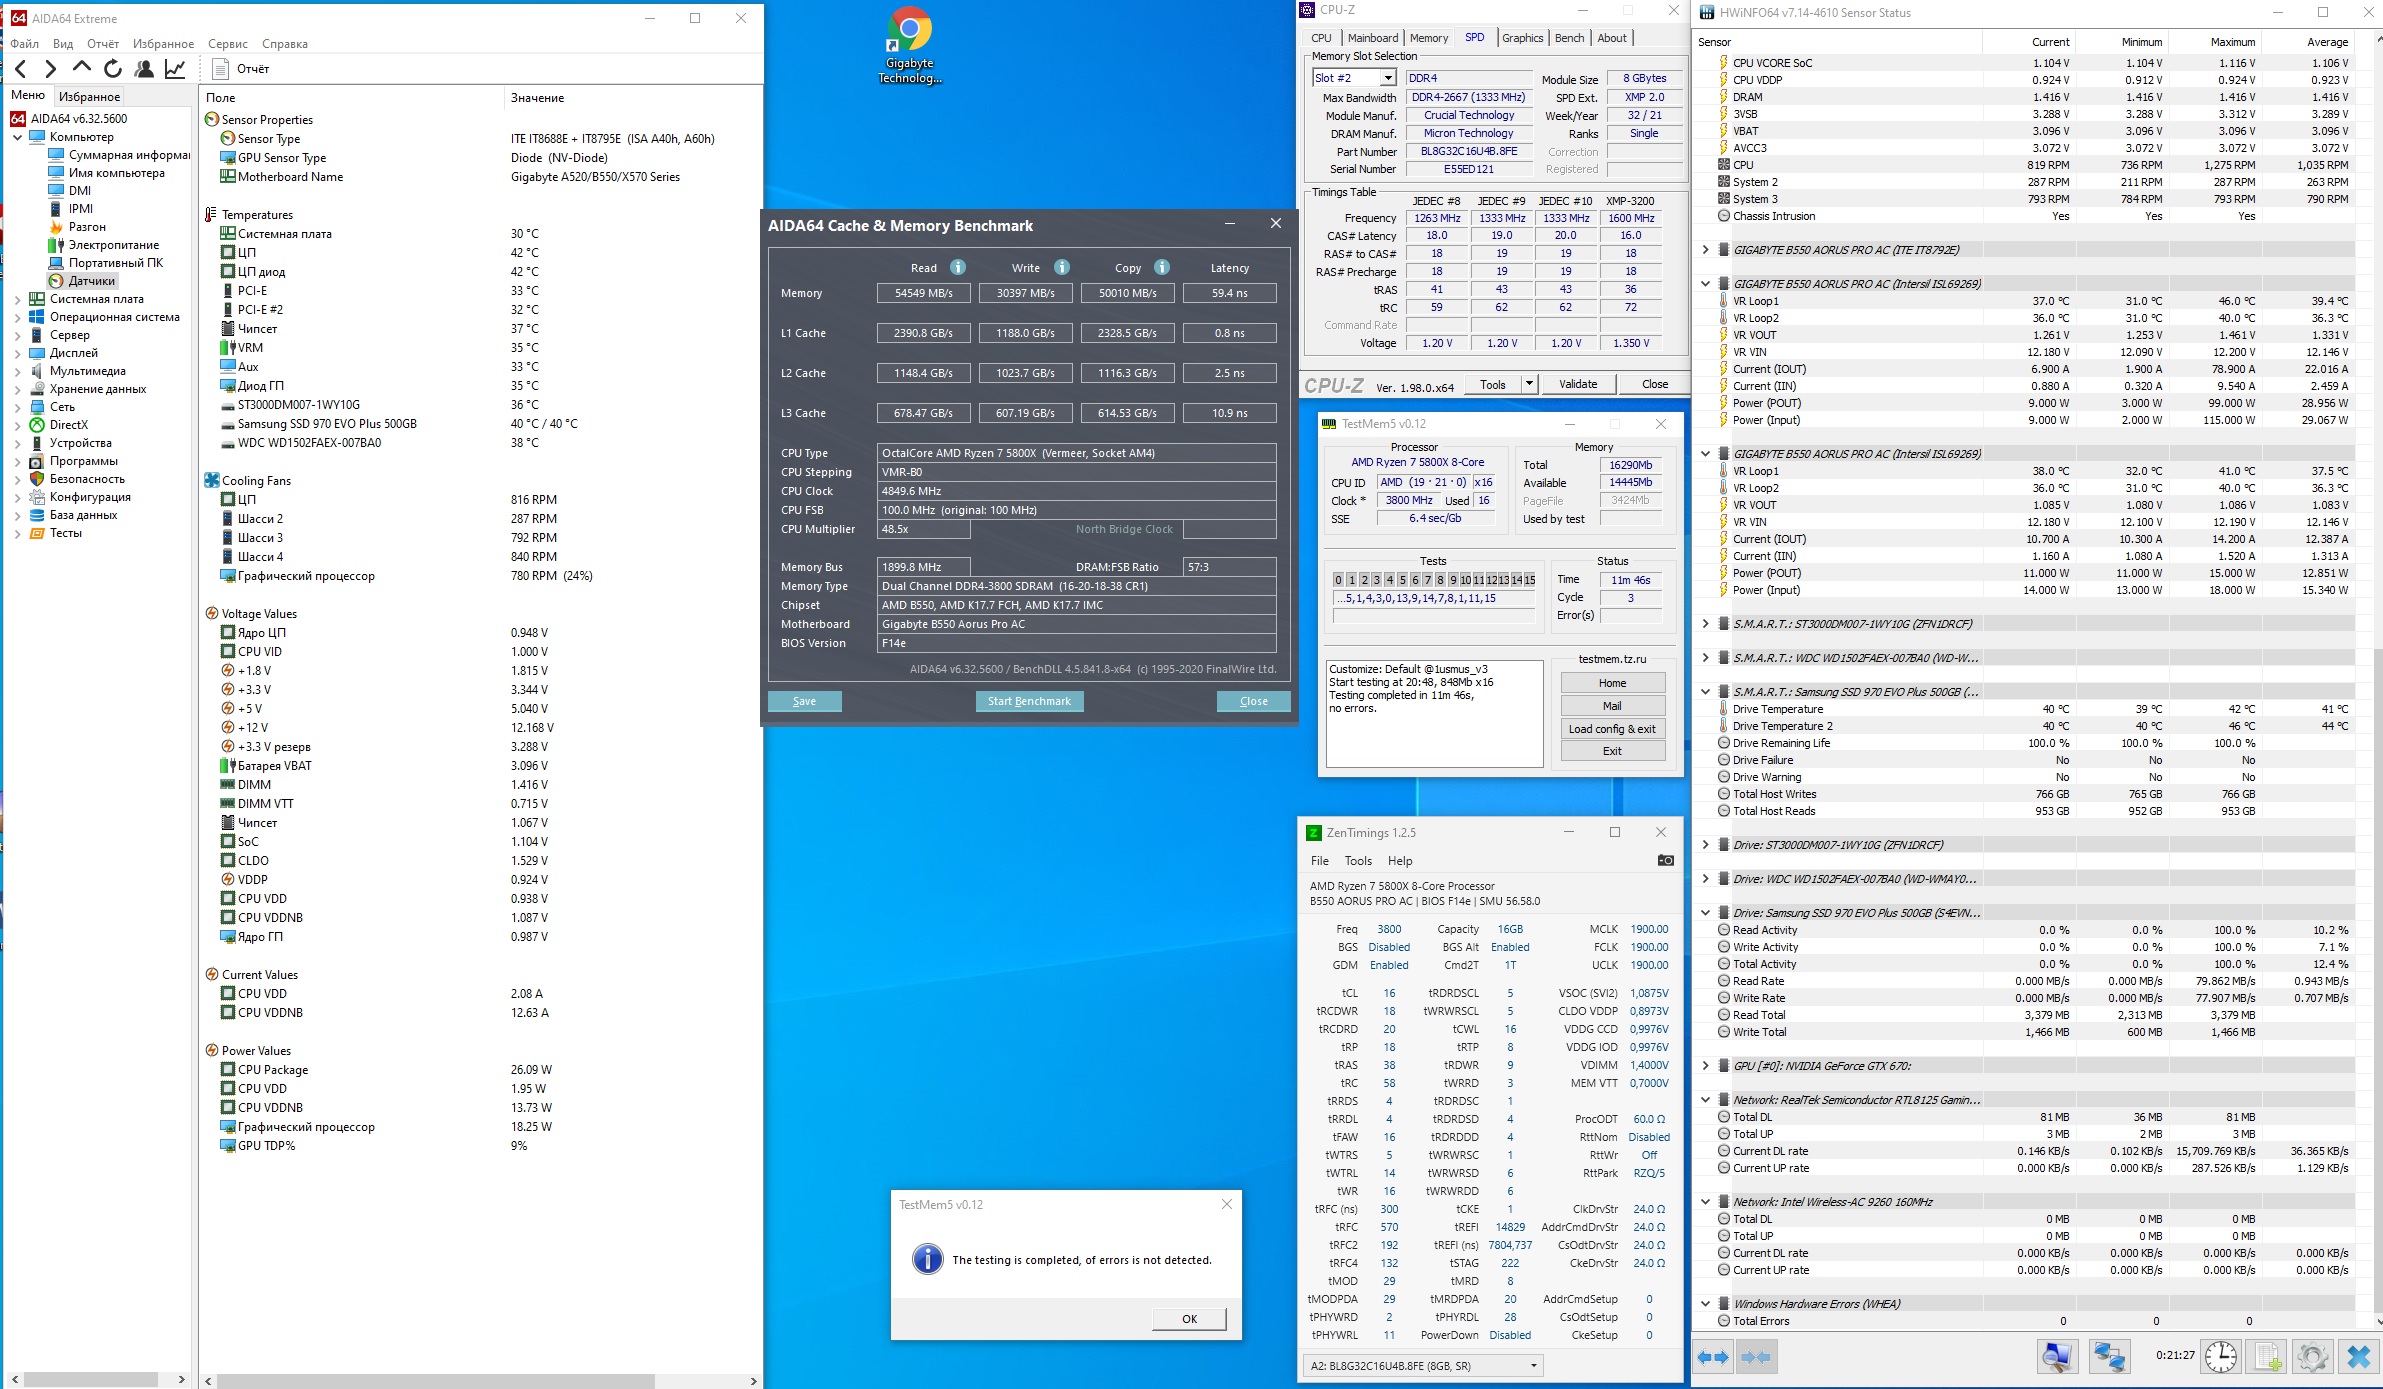Click HWiNFO log file icon with plus
The height and width of the screenshot is (1389, 2383).
[x=2267, y=1356]
